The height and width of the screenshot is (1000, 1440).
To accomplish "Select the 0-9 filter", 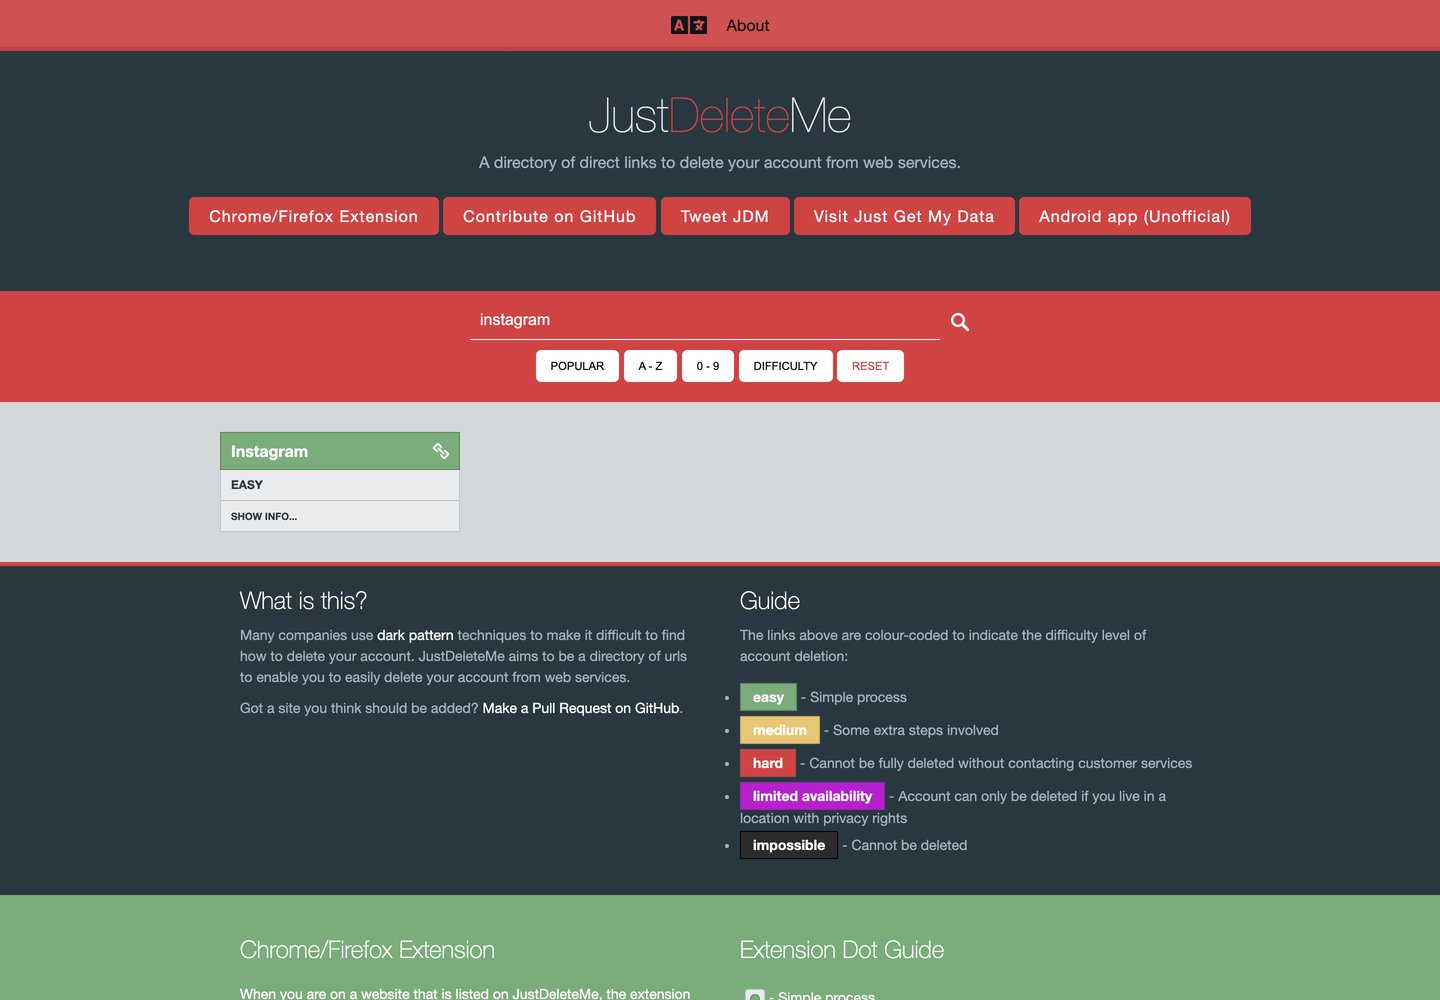I will coord(708,366).
